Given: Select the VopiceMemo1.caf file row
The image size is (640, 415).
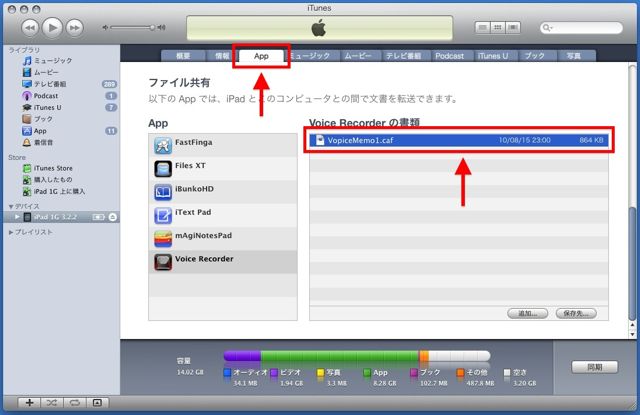Looking at the screenshot, I should click(459, 140).
